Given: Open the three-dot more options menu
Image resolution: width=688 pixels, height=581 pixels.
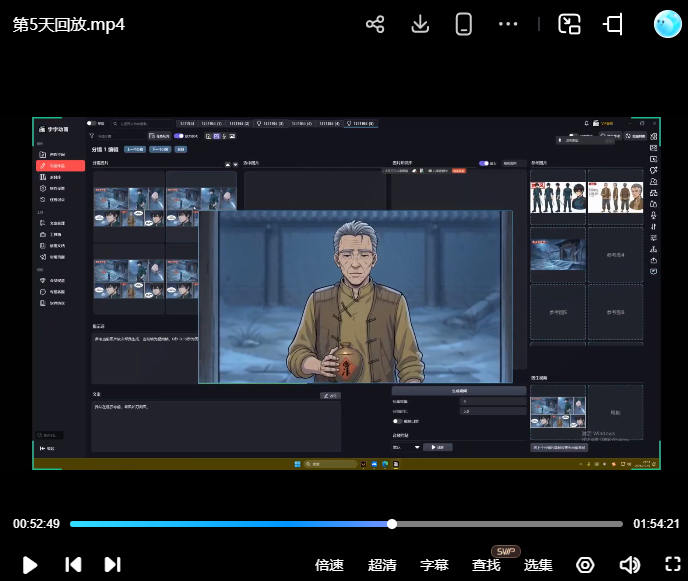Looking at the screenshot, I should pos(508,24).
